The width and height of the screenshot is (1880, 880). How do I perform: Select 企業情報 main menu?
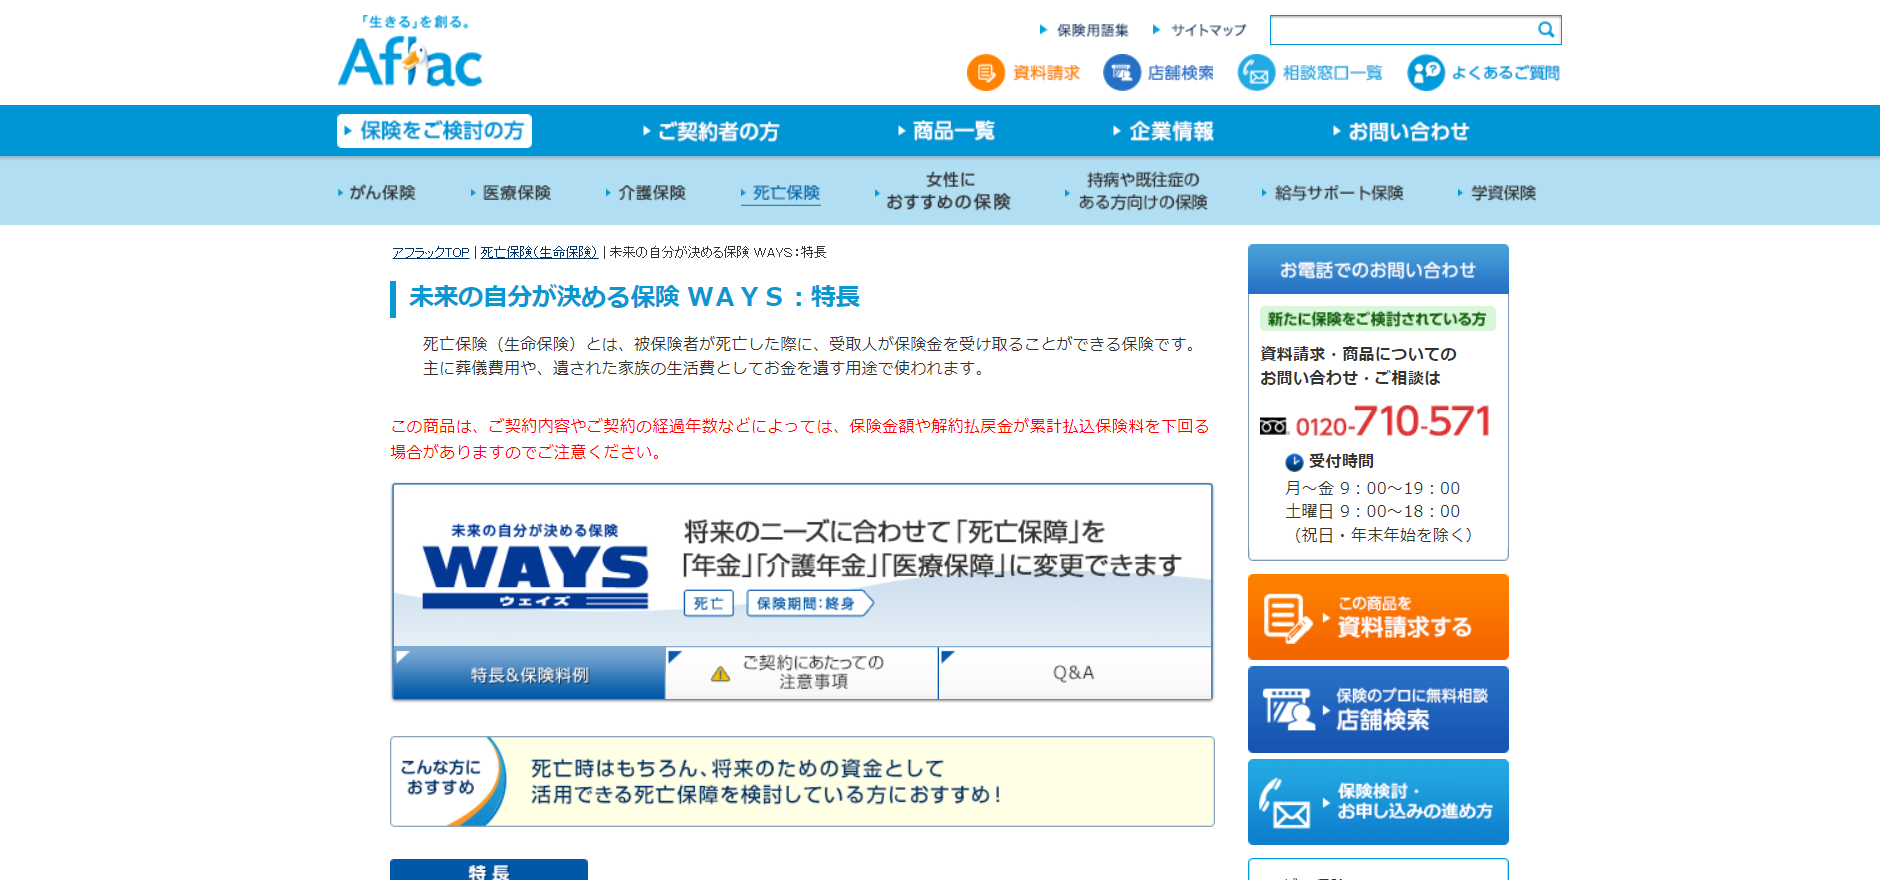(1163, 131)
